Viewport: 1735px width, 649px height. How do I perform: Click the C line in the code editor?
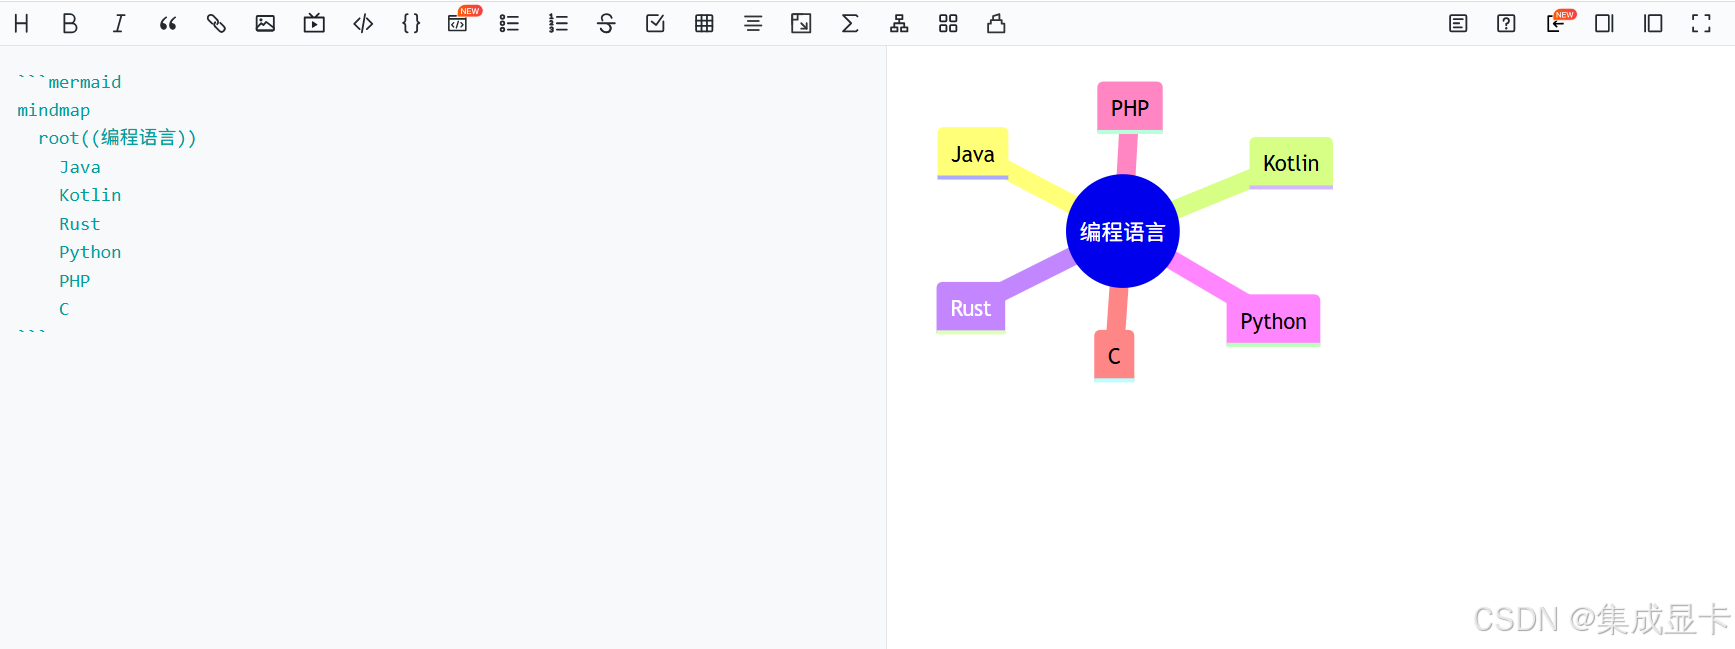64,309
